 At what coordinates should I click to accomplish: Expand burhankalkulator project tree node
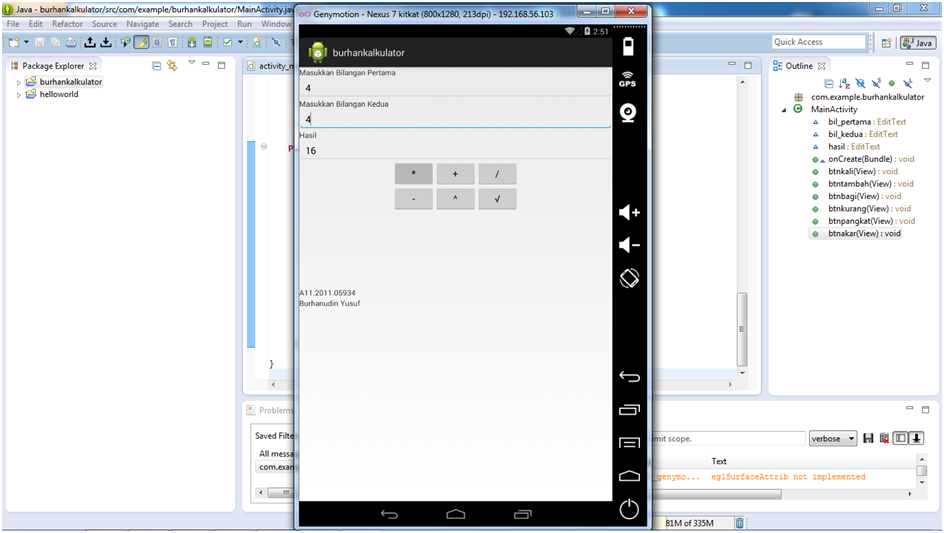19,82
